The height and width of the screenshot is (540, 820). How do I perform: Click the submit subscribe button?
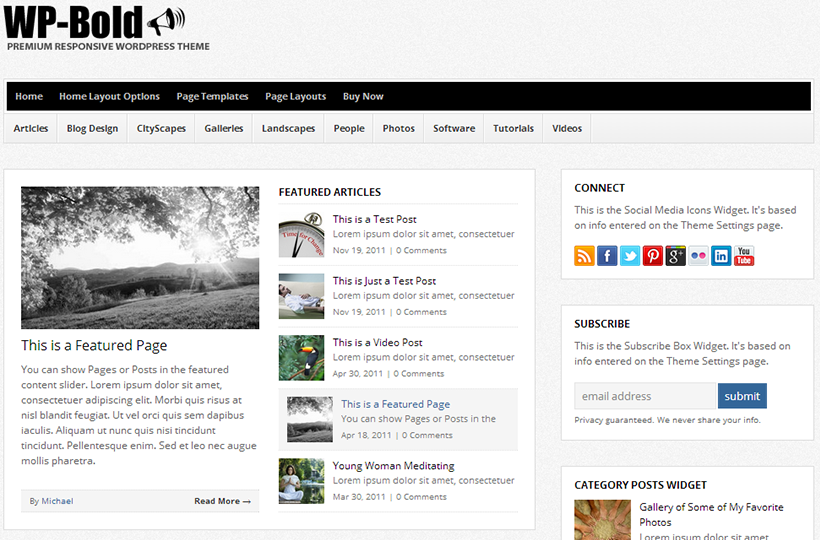pyautogui.click(x=742, y=396)
